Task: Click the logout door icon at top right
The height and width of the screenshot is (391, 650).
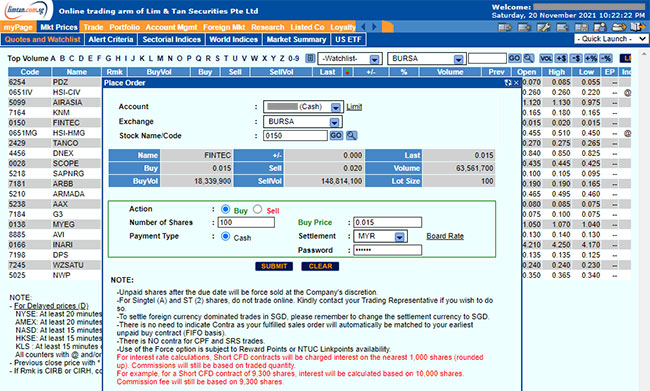Action: [x=638, y=27]
